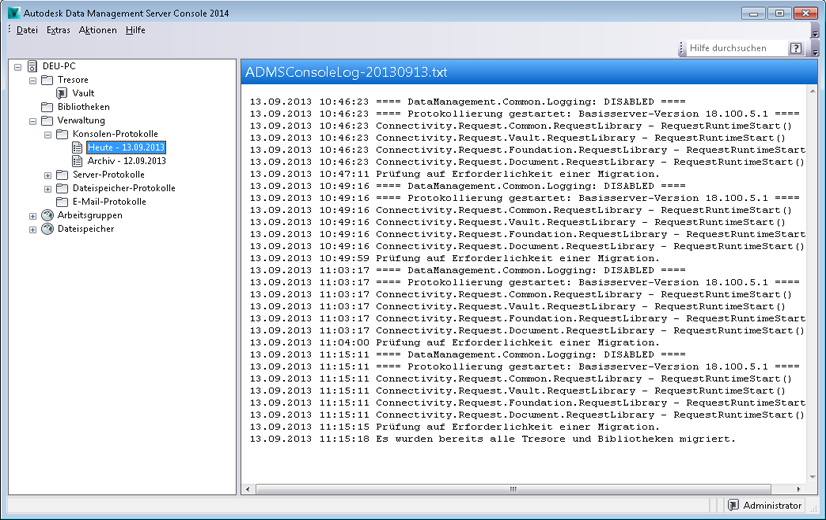
Task: Click the Arbeitsgruppen globe icon
Action: (47, 215)
